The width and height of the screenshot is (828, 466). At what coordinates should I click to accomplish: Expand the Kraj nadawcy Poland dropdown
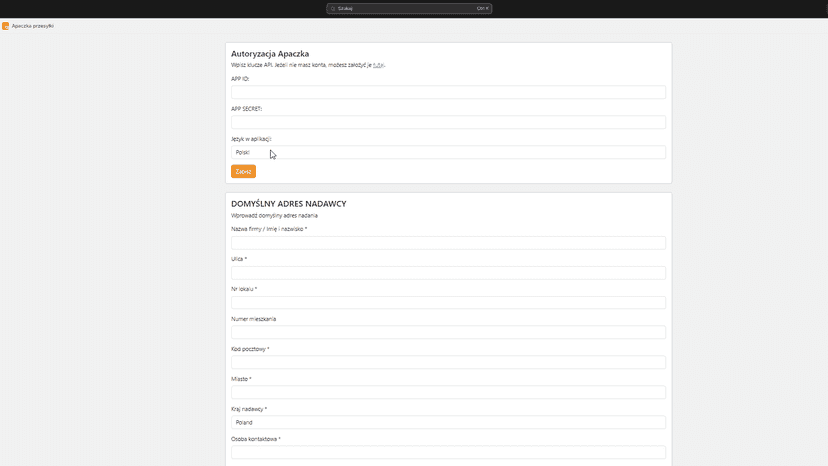448,422
